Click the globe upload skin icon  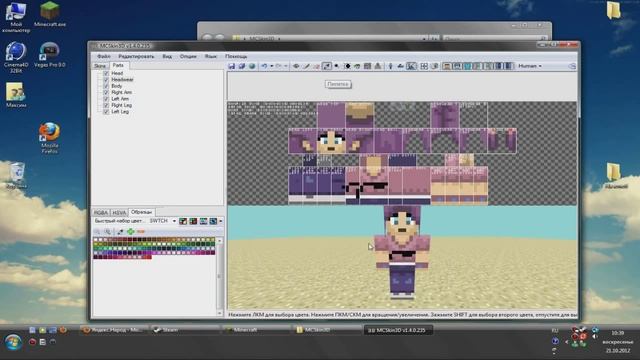(252, 66)
